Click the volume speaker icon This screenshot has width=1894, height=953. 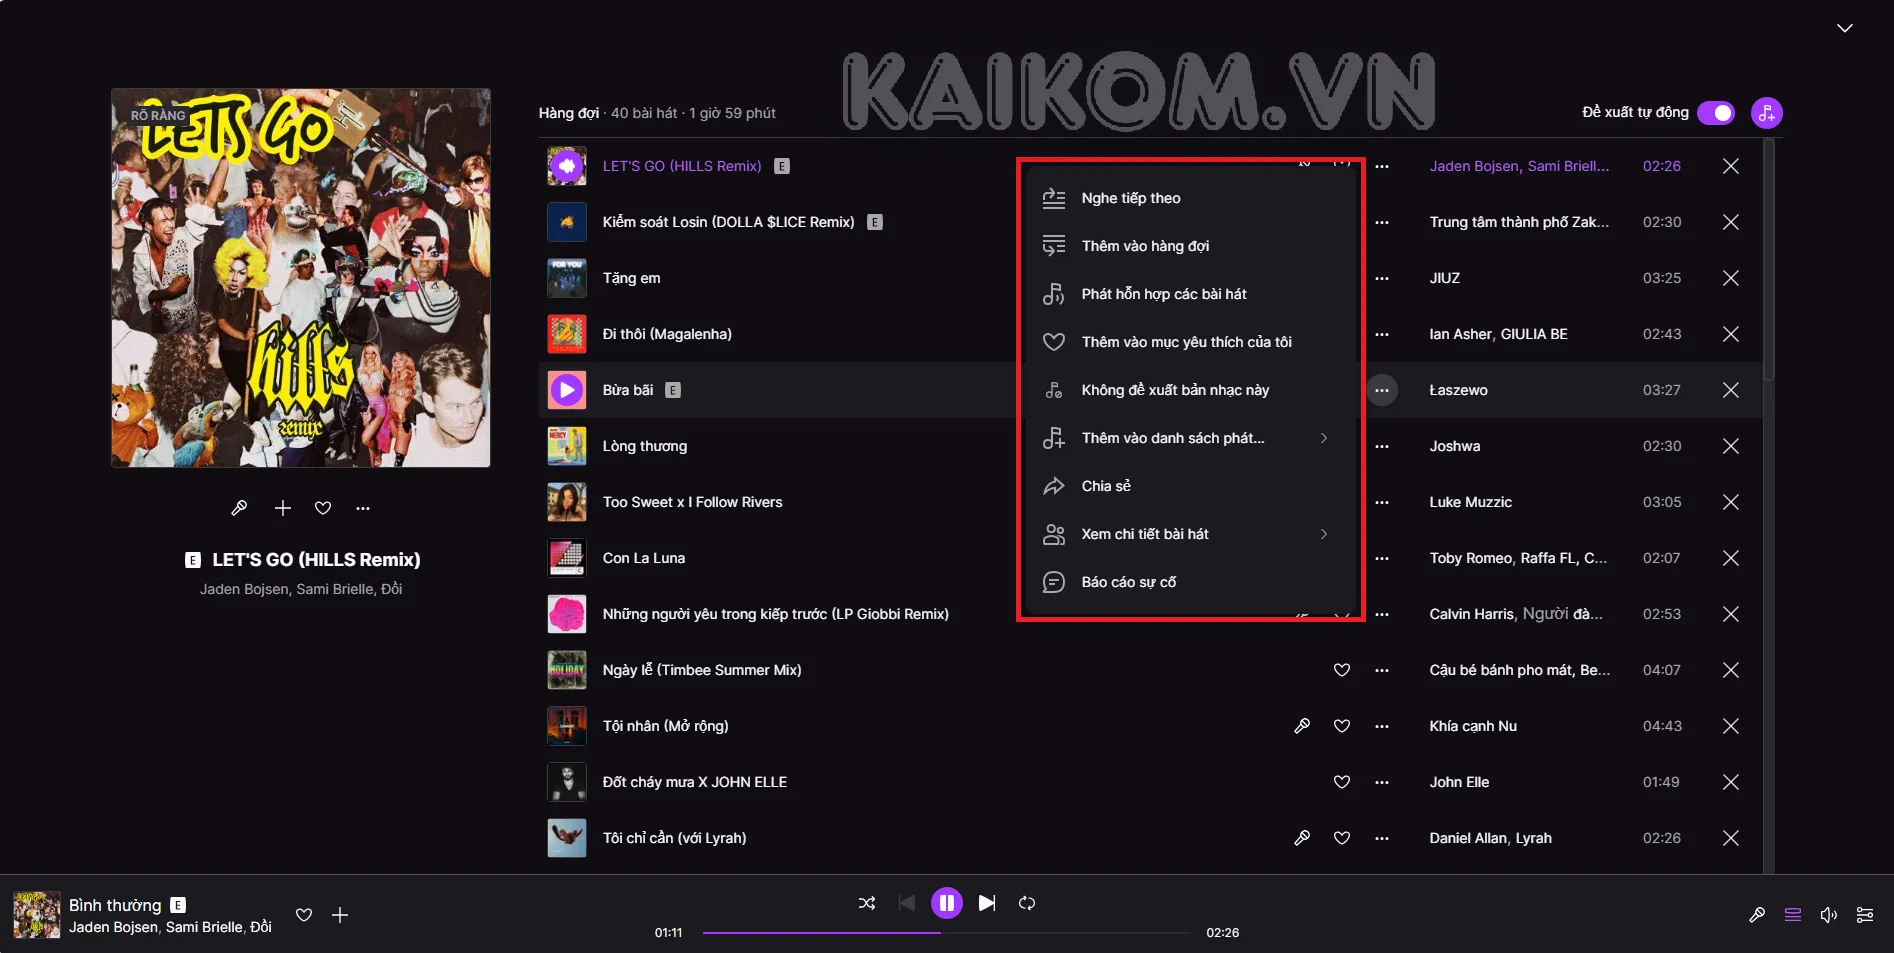1828,915
